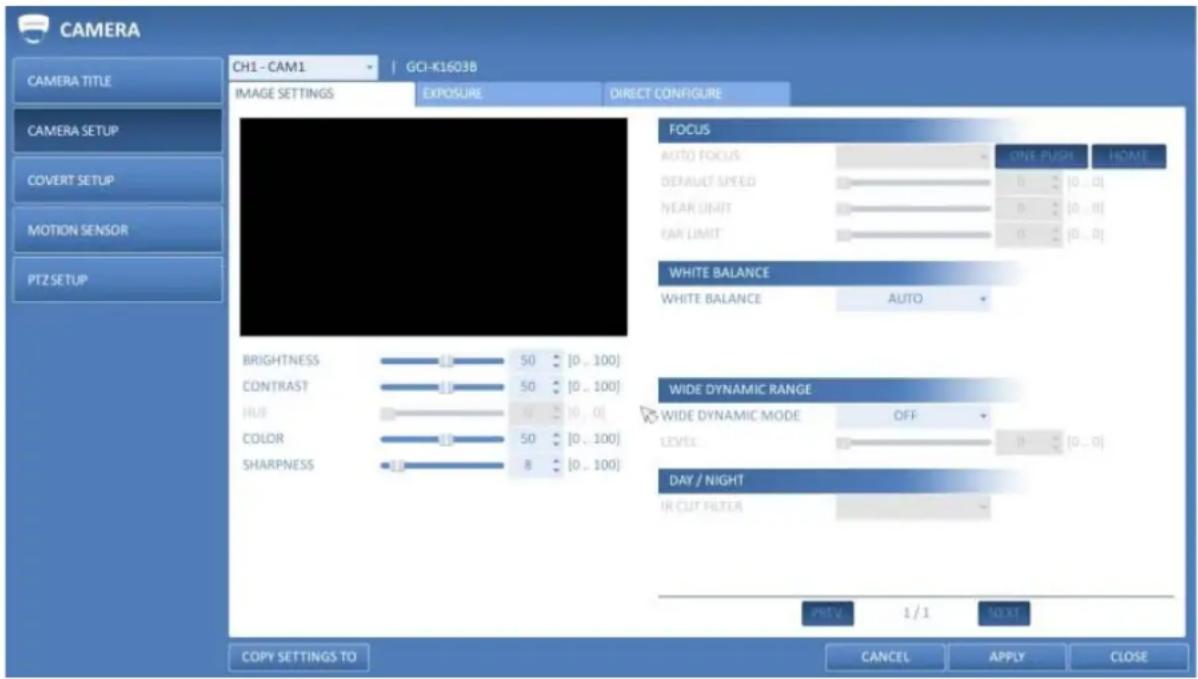Click the HOME focus button
1198x679 pixels.
(x=1128, y=157)
